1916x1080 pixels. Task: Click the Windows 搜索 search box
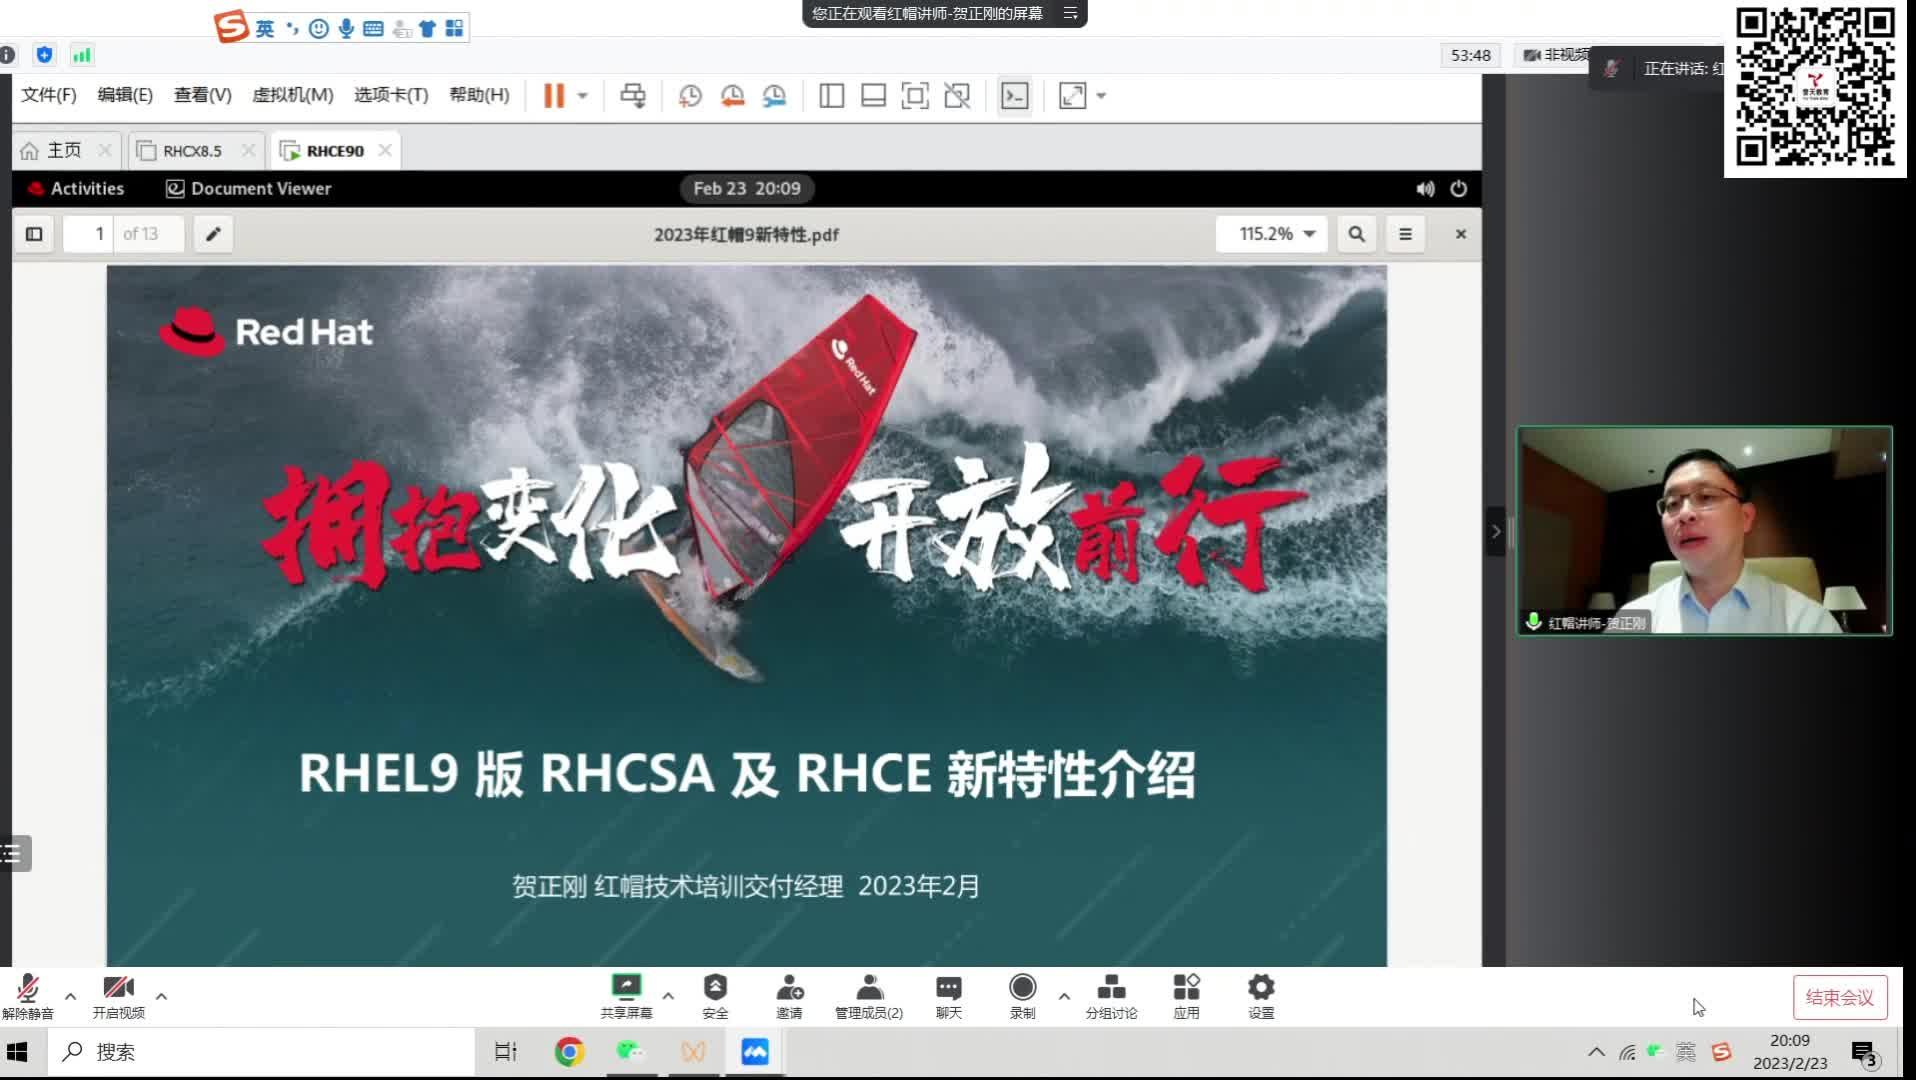pos(260,1052)
